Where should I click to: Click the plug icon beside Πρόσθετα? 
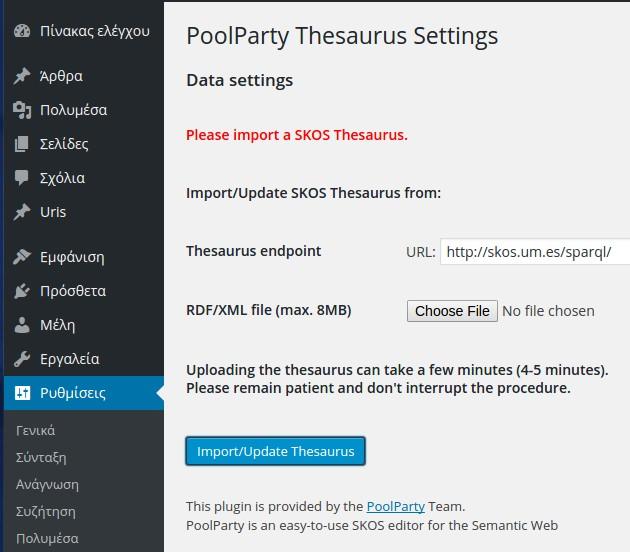pos(22,291)
